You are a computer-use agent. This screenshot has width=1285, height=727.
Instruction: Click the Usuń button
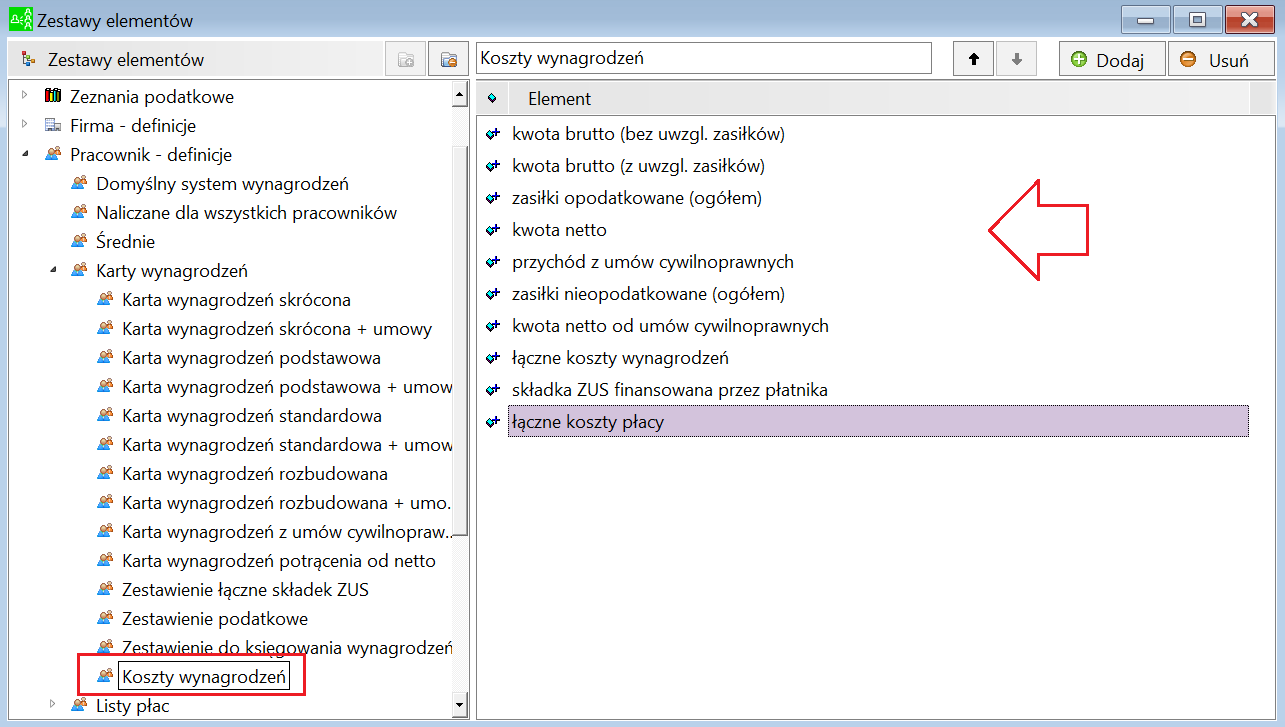(1221, 59)
